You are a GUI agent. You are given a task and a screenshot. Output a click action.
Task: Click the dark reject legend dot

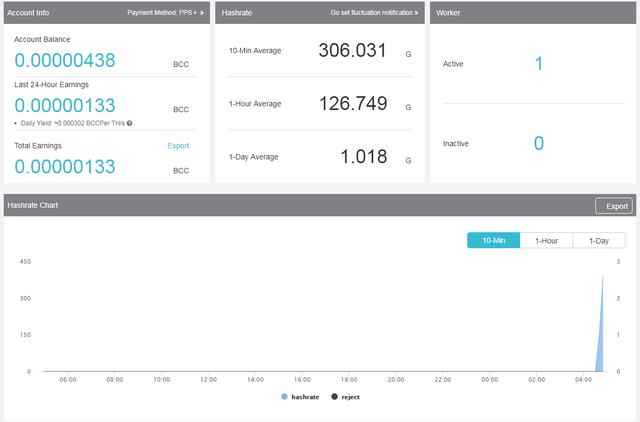(334, 397)
